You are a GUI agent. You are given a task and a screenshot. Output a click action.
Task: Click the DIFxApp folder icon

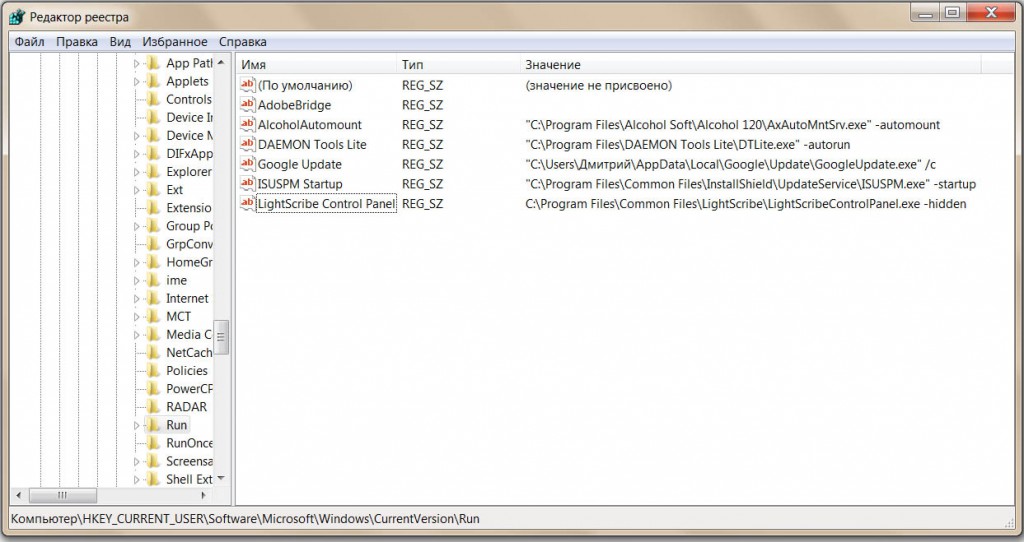[153, 153]
